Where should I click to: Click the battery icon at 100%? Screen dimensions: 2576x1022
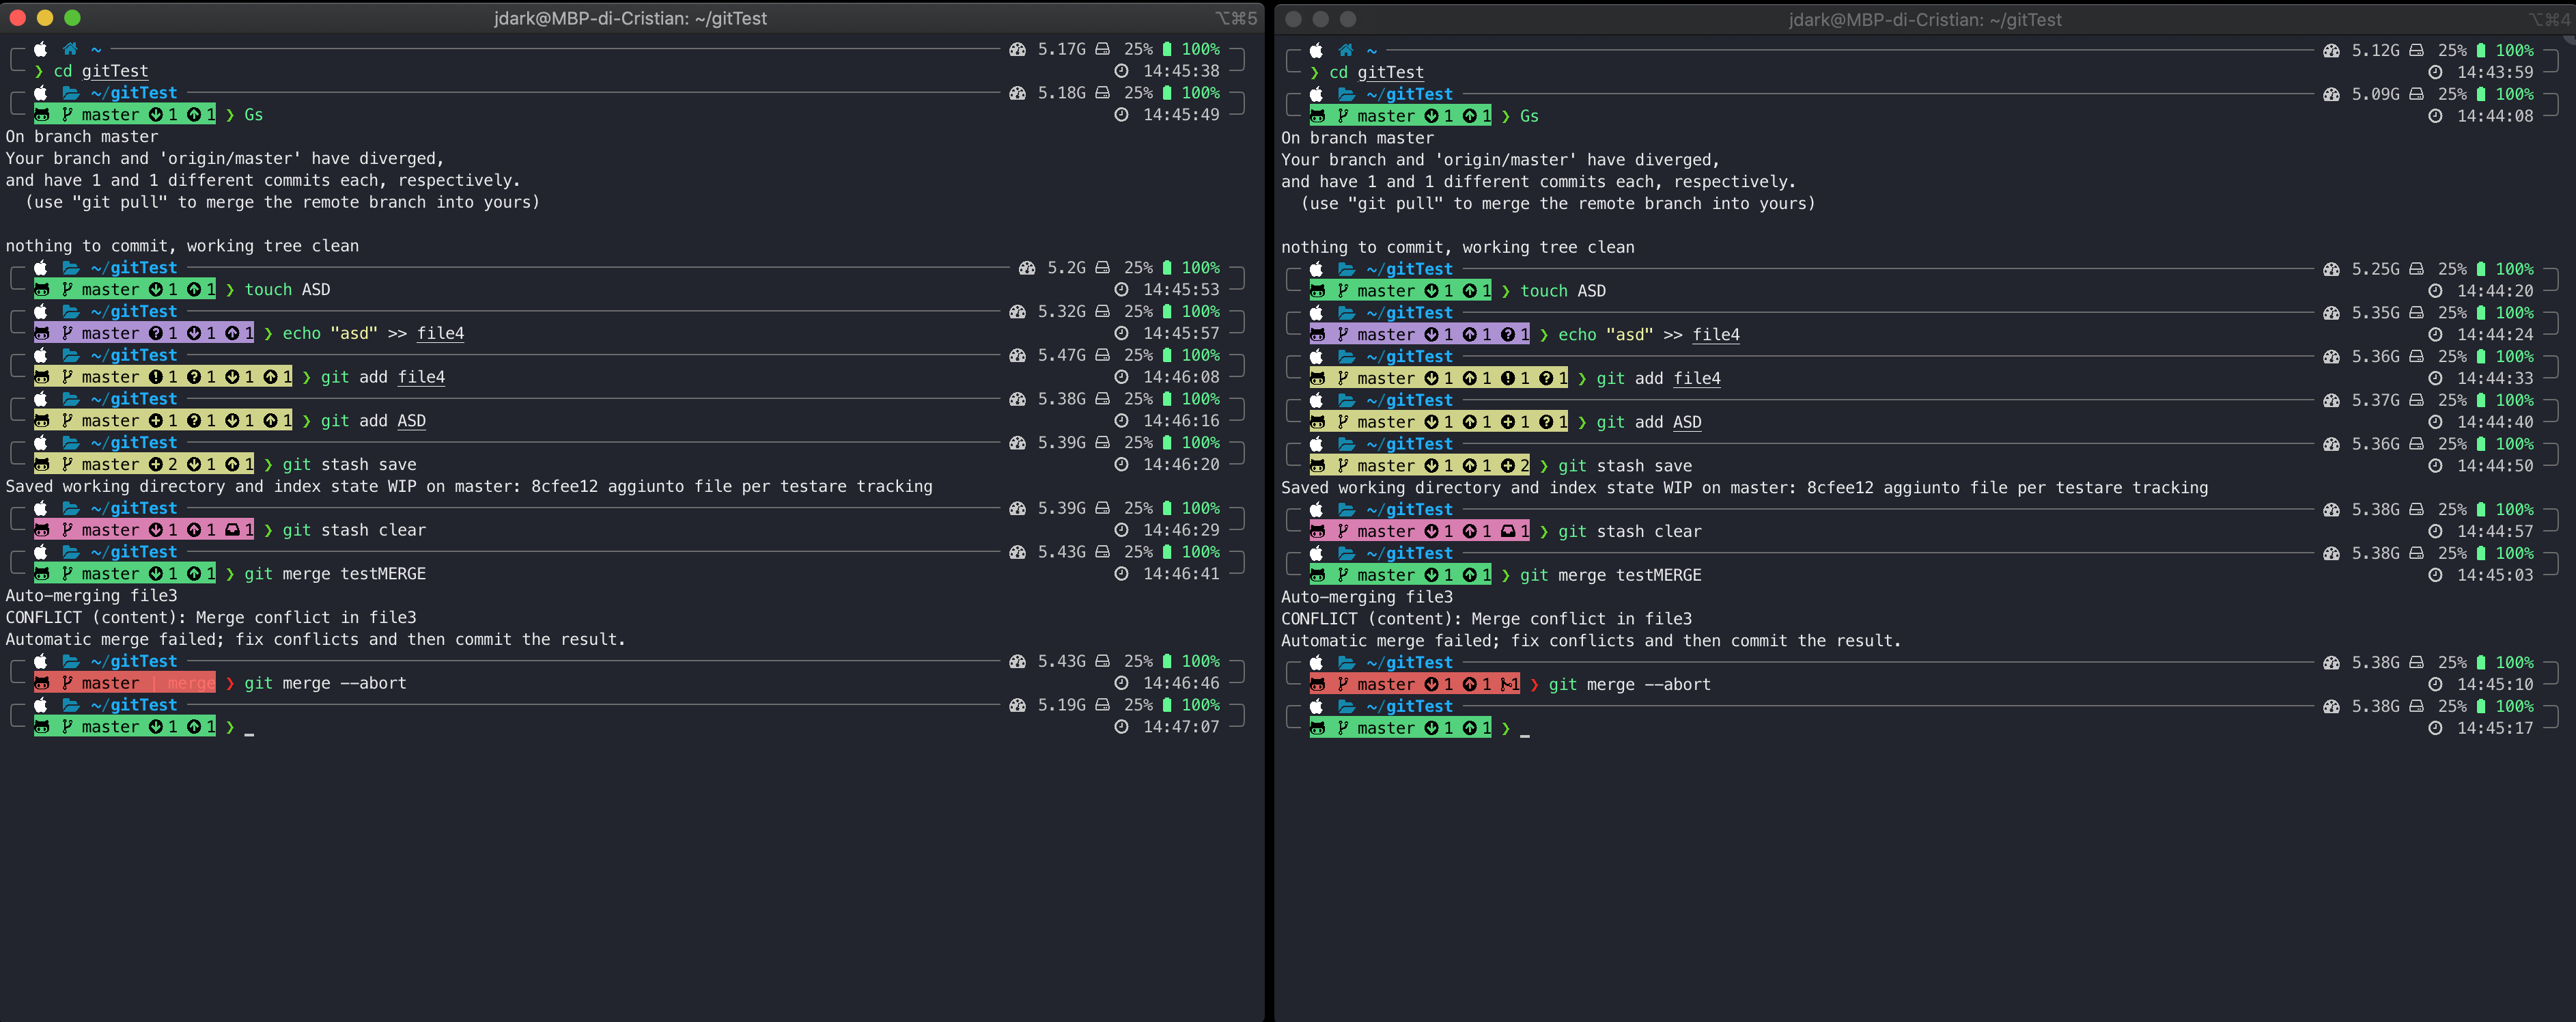click(1167, 705)
